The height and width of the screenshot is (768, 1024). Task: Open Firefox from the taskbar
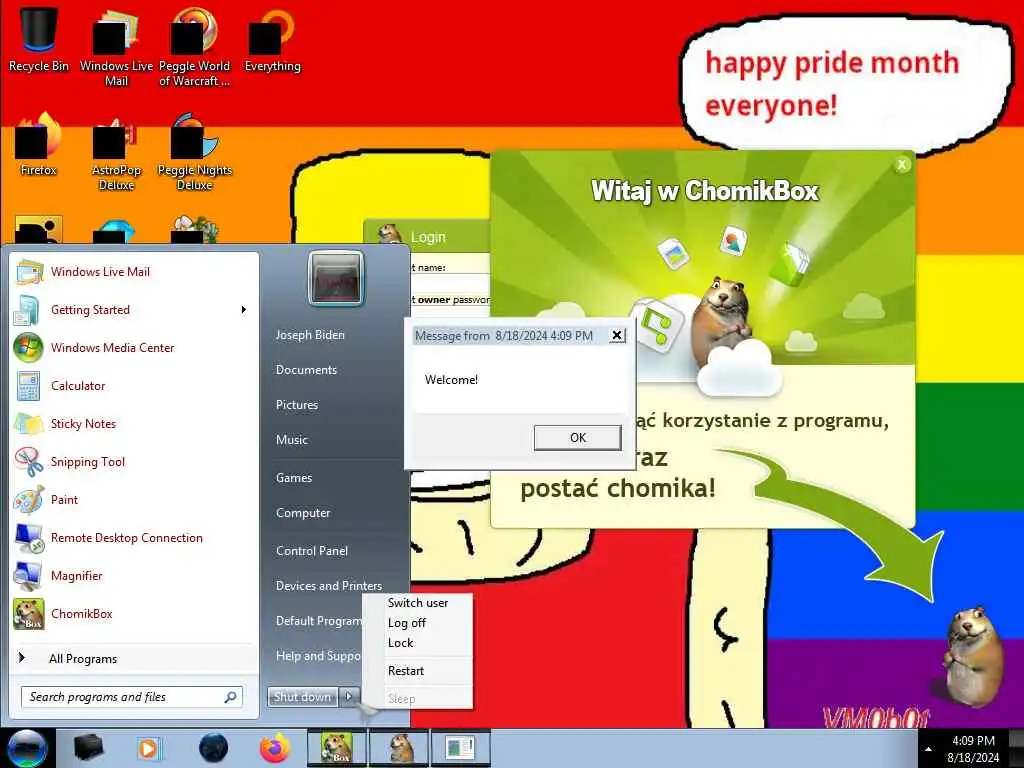(275, 748)
